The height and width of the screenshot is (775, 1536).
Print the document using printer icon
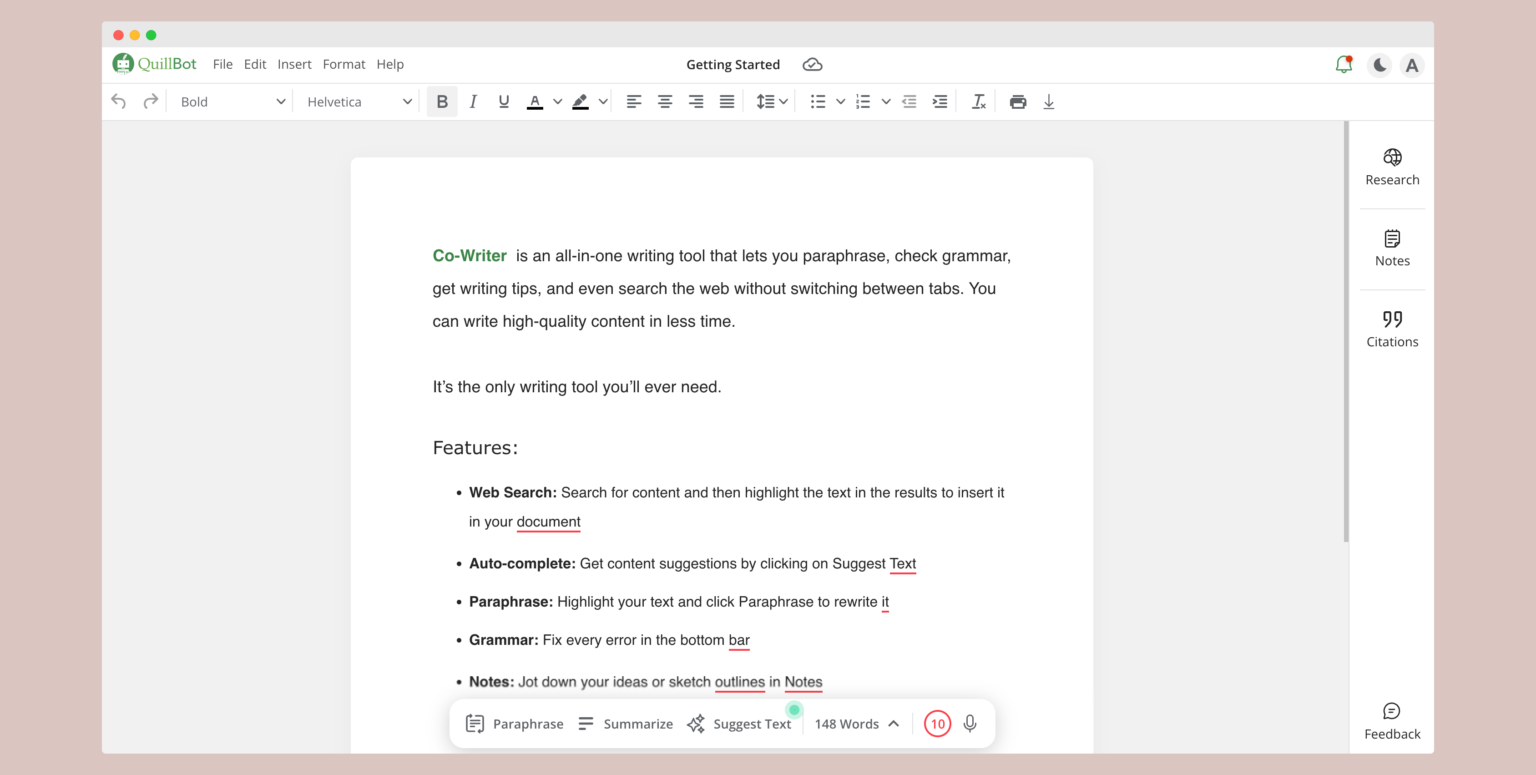click(1018, 102)
